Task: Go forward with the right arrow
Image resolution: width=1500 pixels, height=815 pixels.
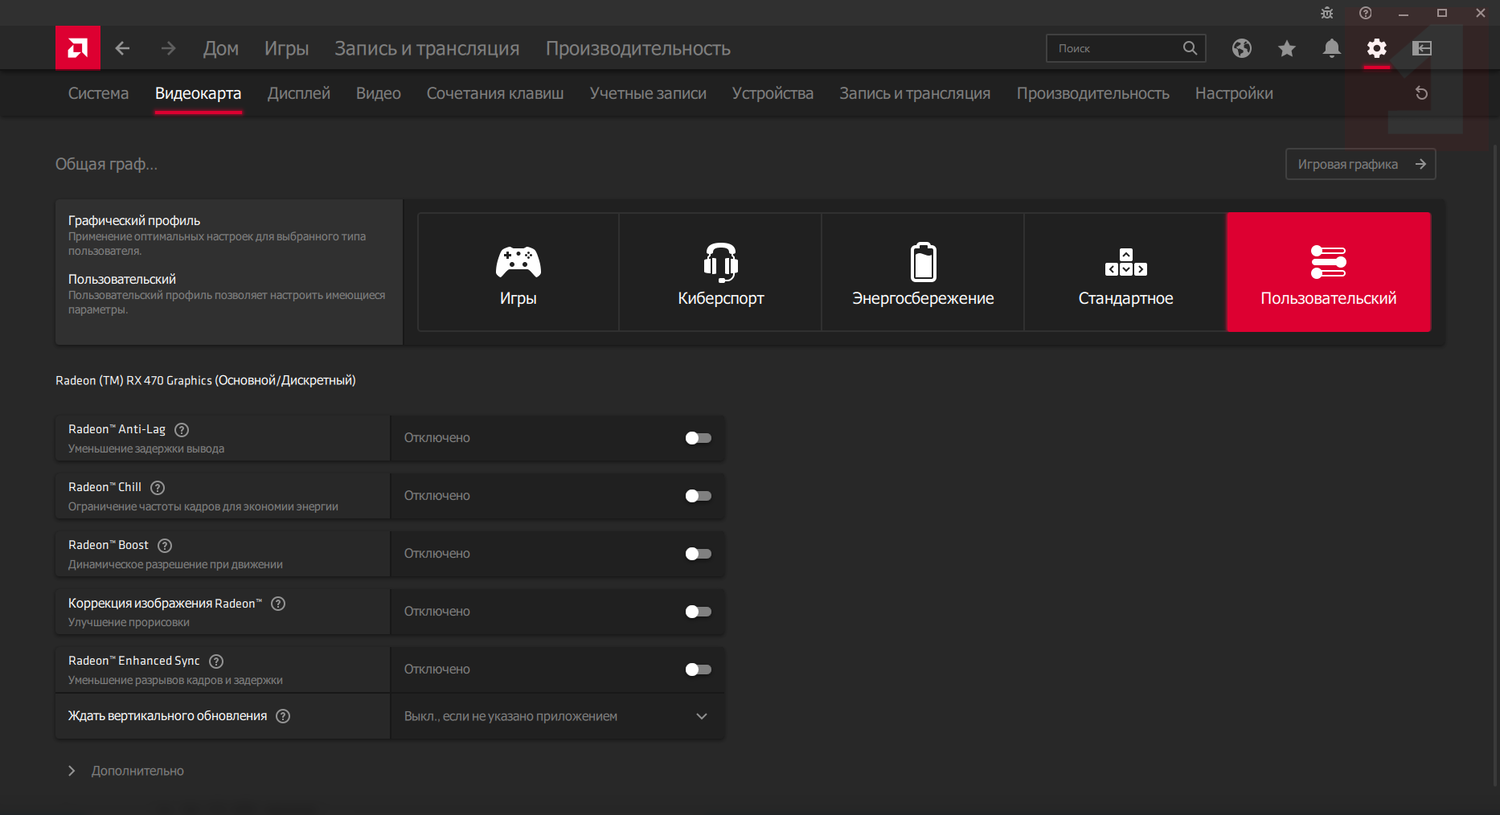Action: point(168,48)
